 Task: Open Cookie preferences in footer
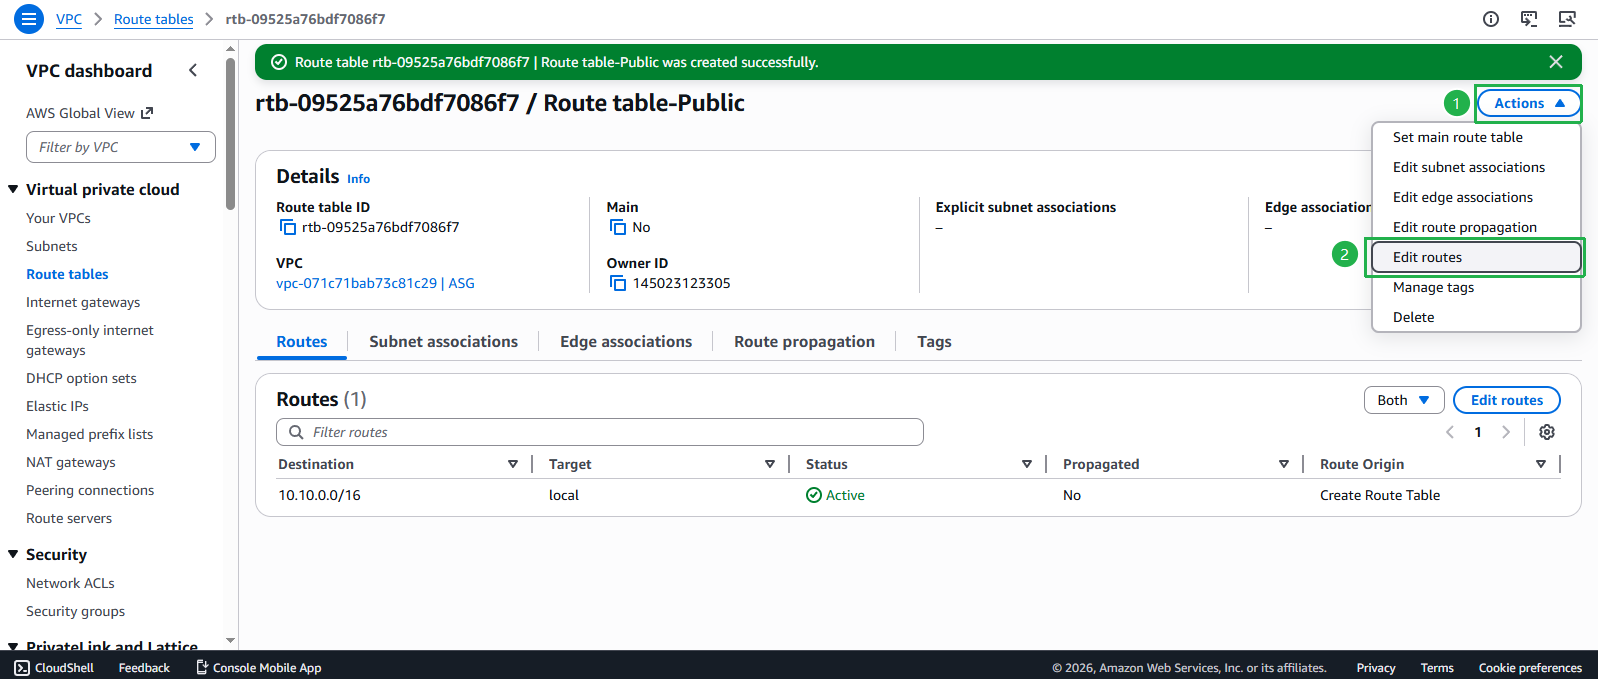[1530, 667]
